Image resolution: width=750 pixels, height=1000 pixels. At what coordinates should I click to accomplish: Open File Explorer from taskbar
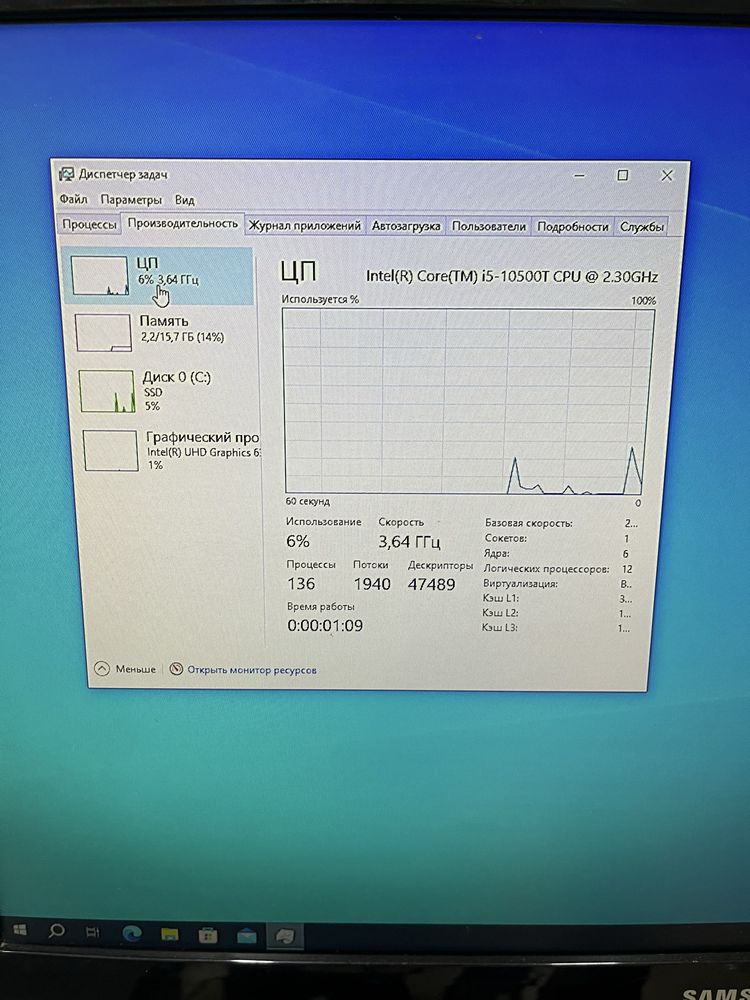[x=170, y=935]
